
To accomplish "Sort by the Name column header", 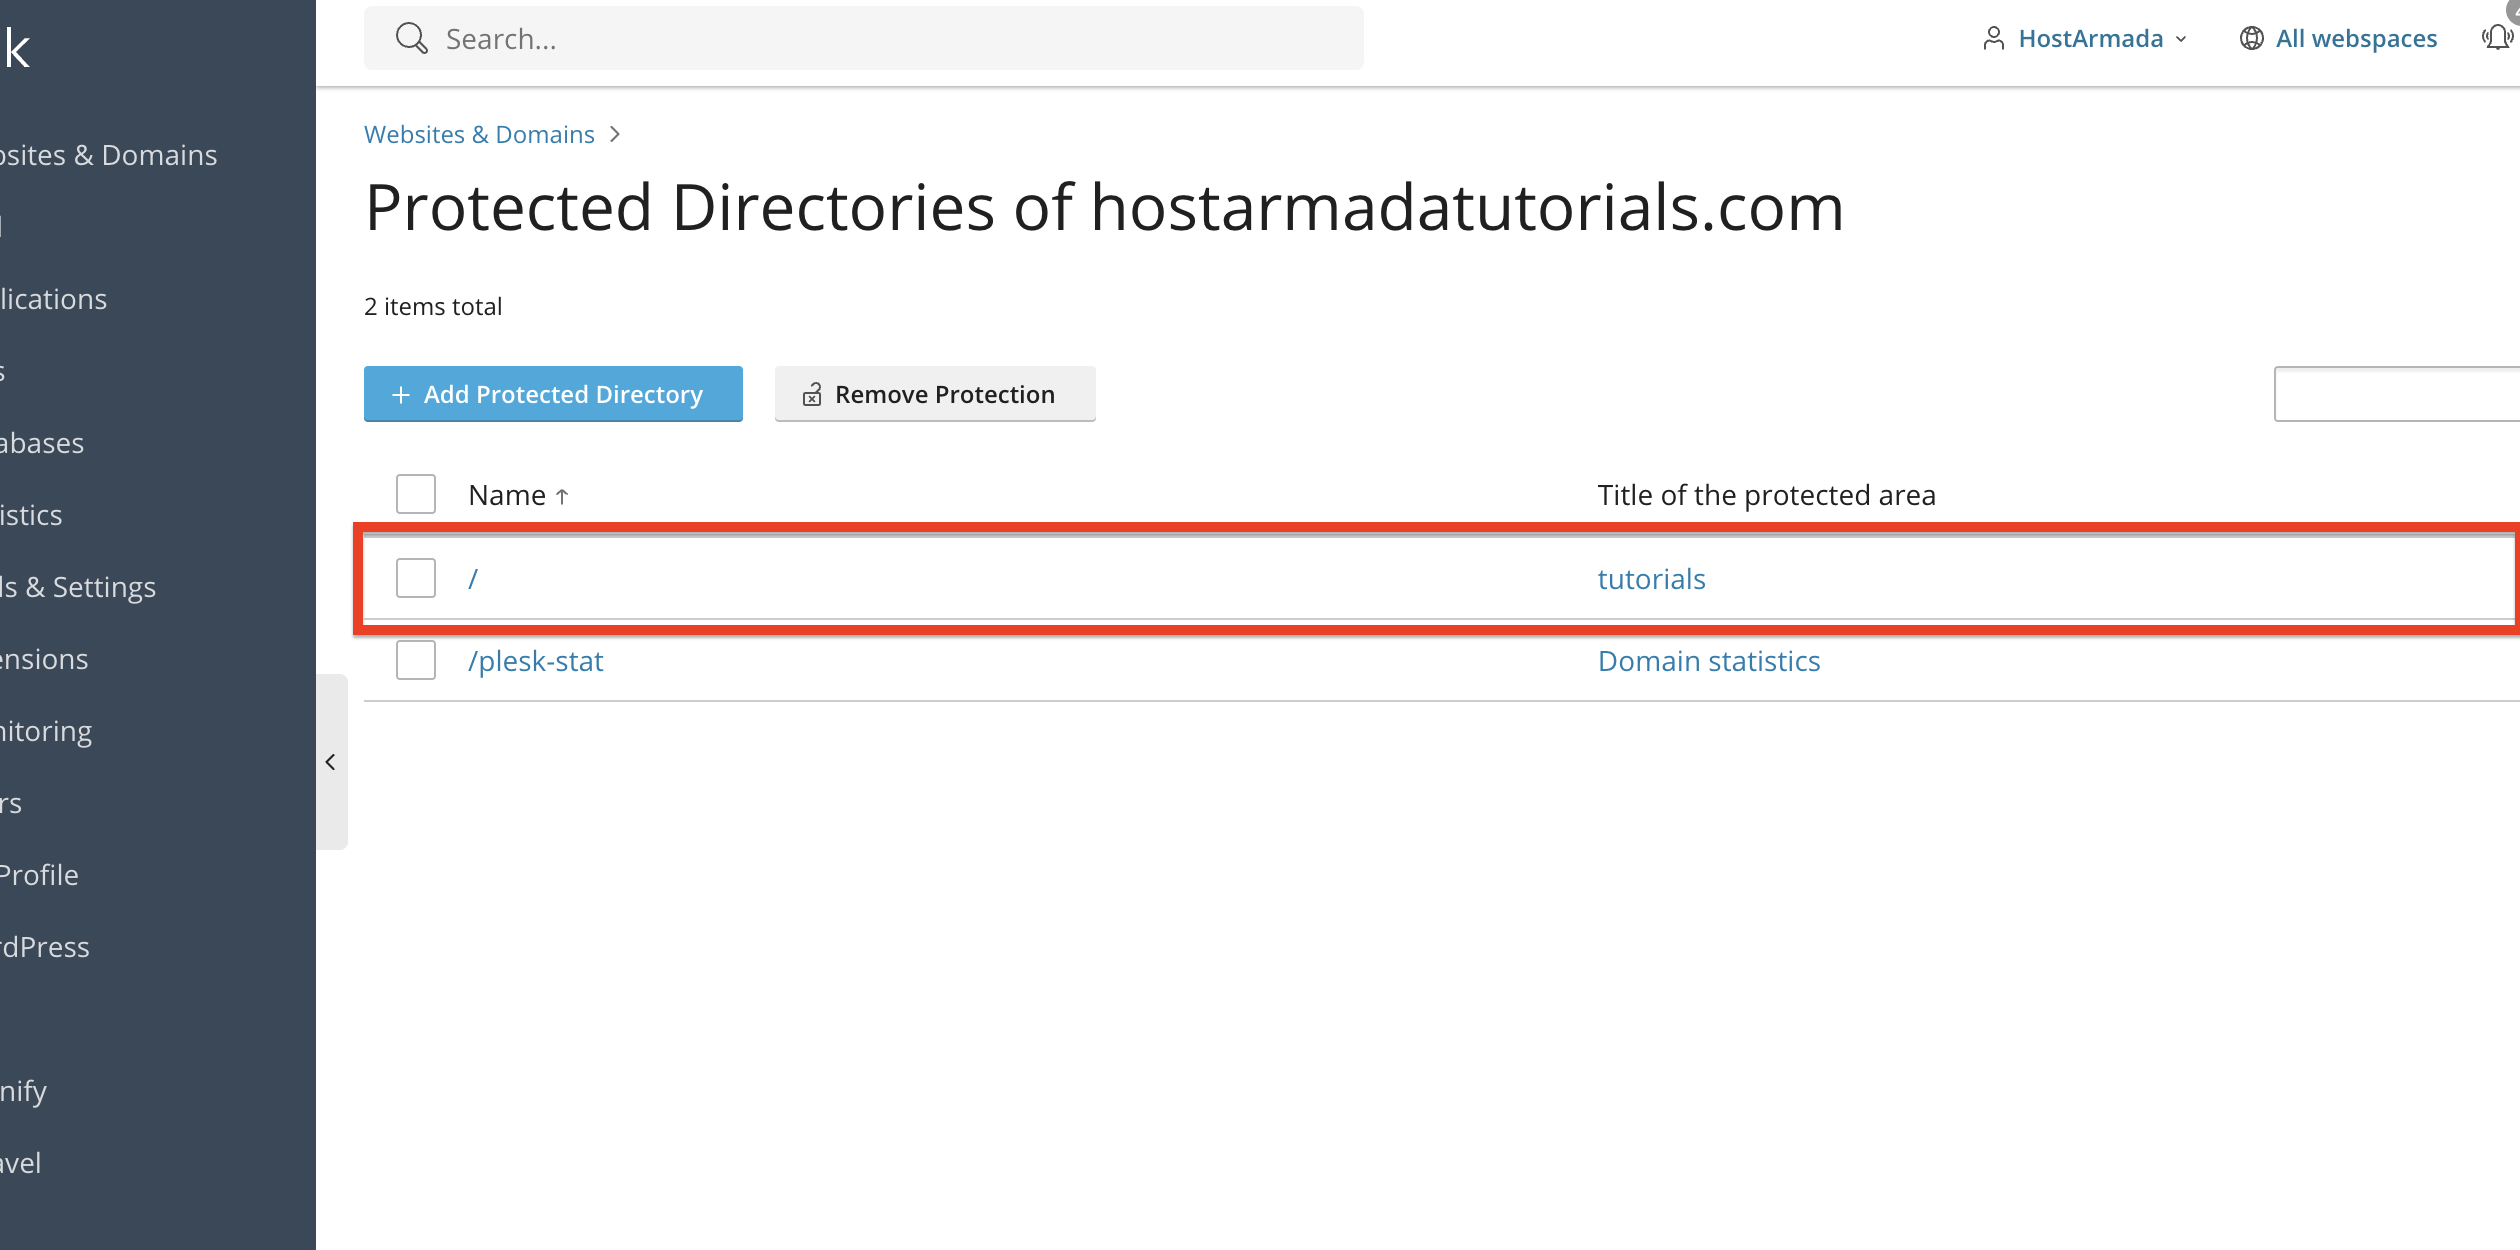I will pos(518,495).
